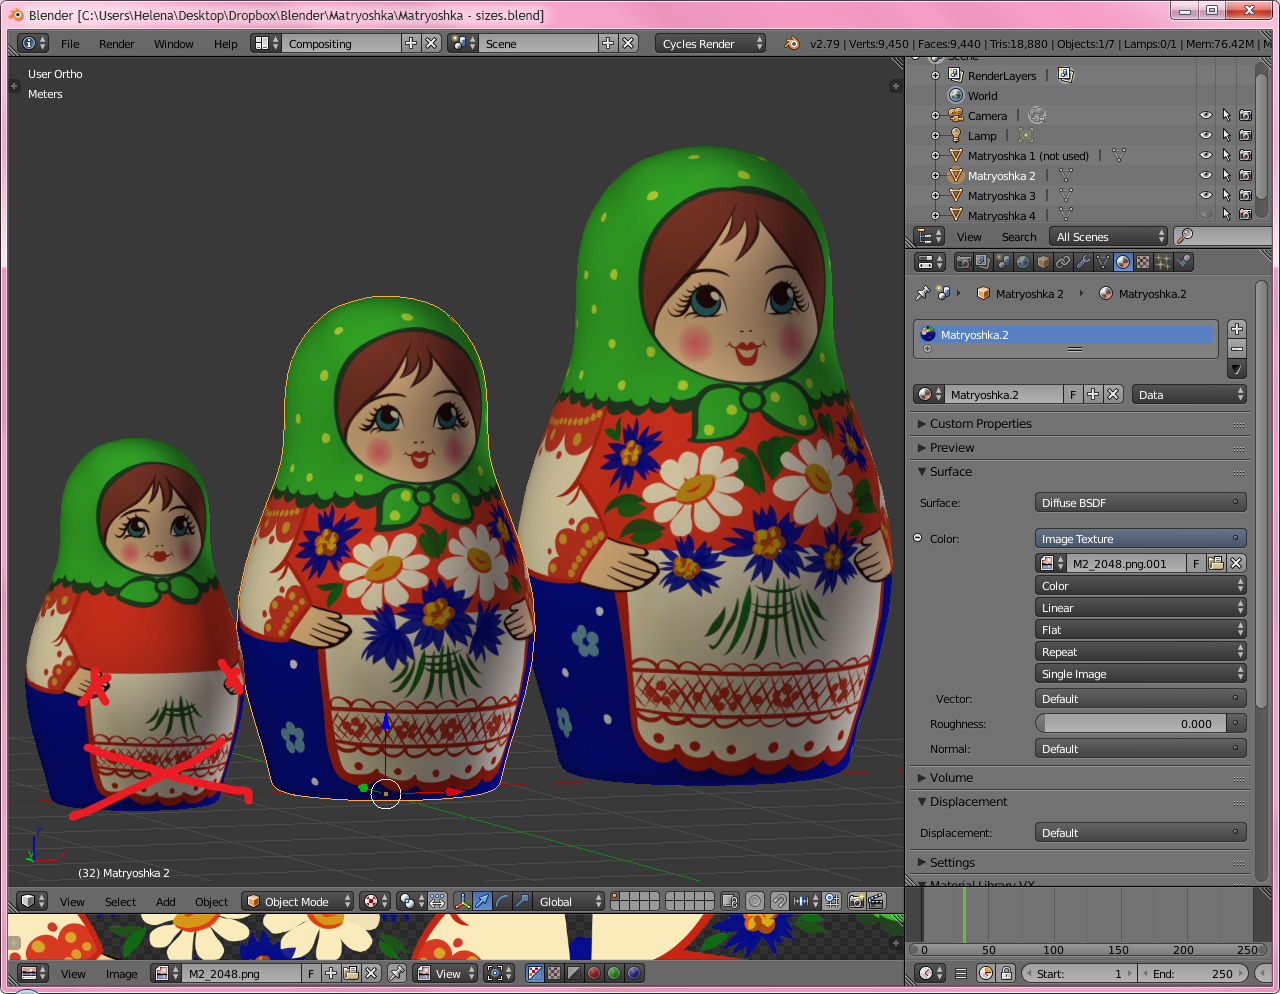This screenshot has width=1280, height=994.
Task: Open the Constraints properties tab chain icon
Action: [1063, 262]
